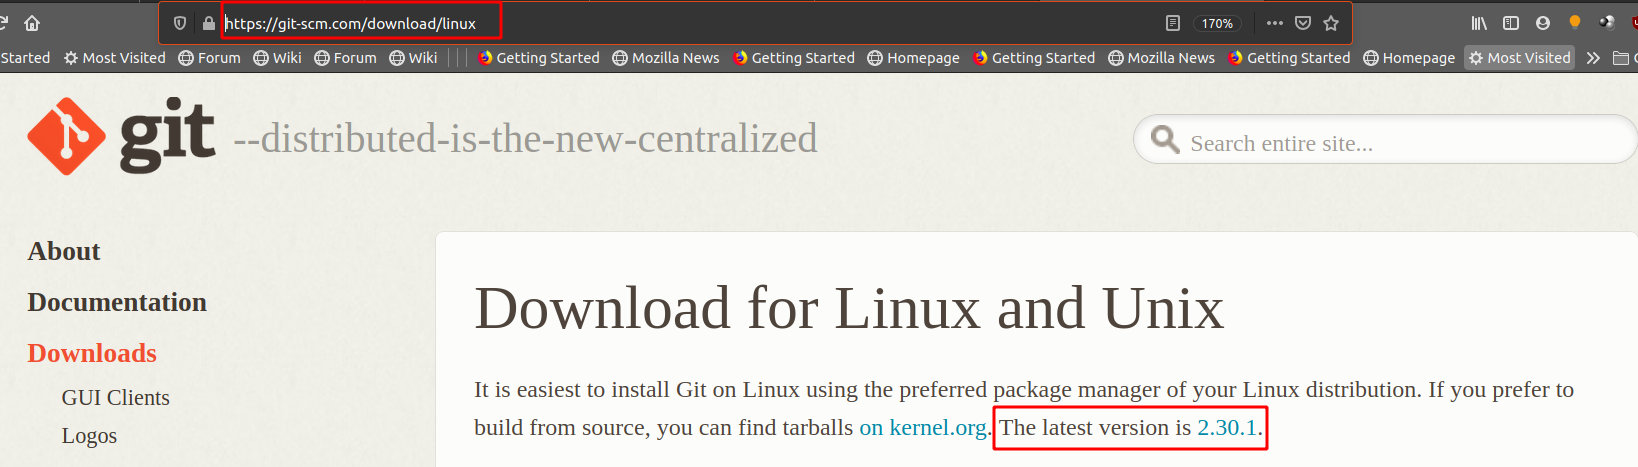Viewport: 1638px width, 467px height.
Task: Follow the kernel.org tarballs link
Action: point(923,428)
